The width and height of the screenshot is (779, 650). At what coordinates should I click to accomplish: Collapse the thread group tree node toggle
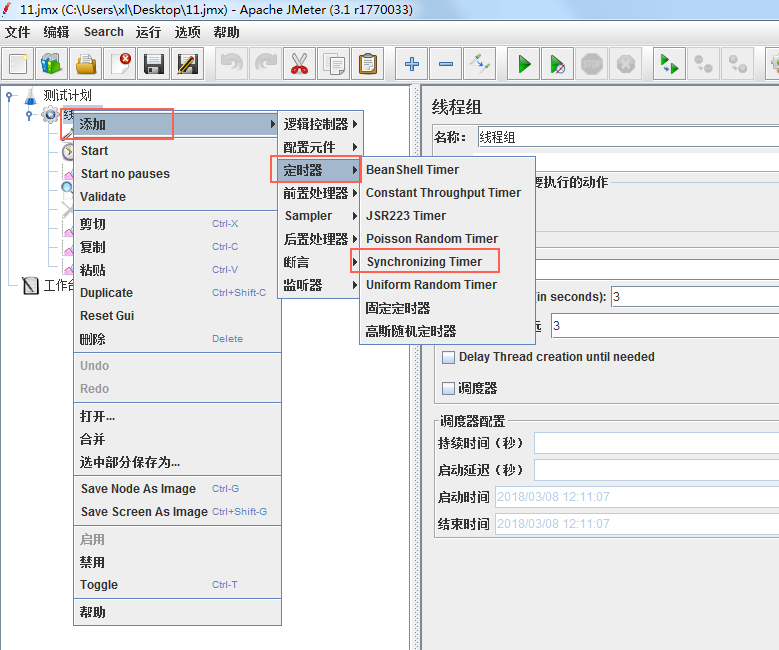[x=29, y=115]
